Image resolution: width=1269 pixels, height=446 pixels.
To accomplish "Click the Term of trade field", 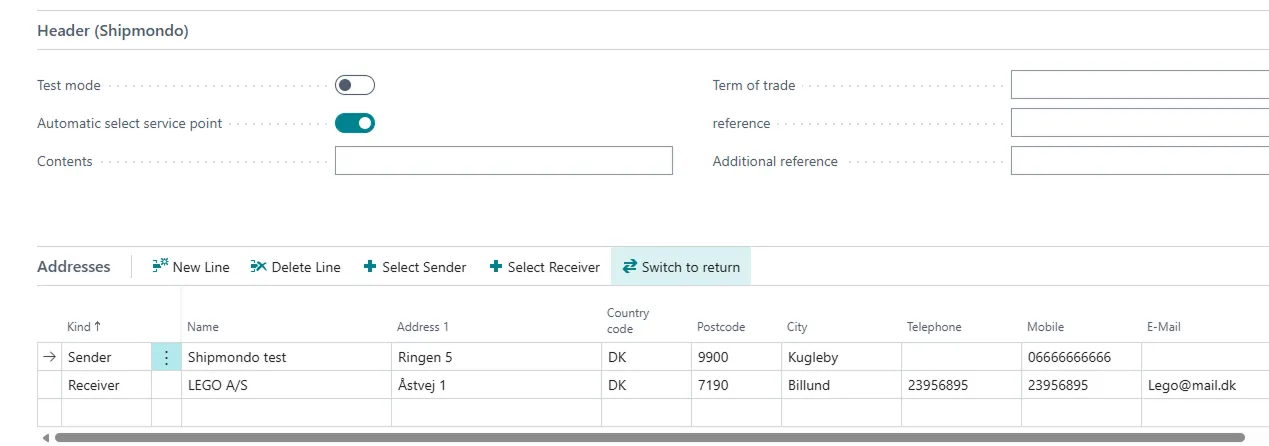I will click(1139, 85).
